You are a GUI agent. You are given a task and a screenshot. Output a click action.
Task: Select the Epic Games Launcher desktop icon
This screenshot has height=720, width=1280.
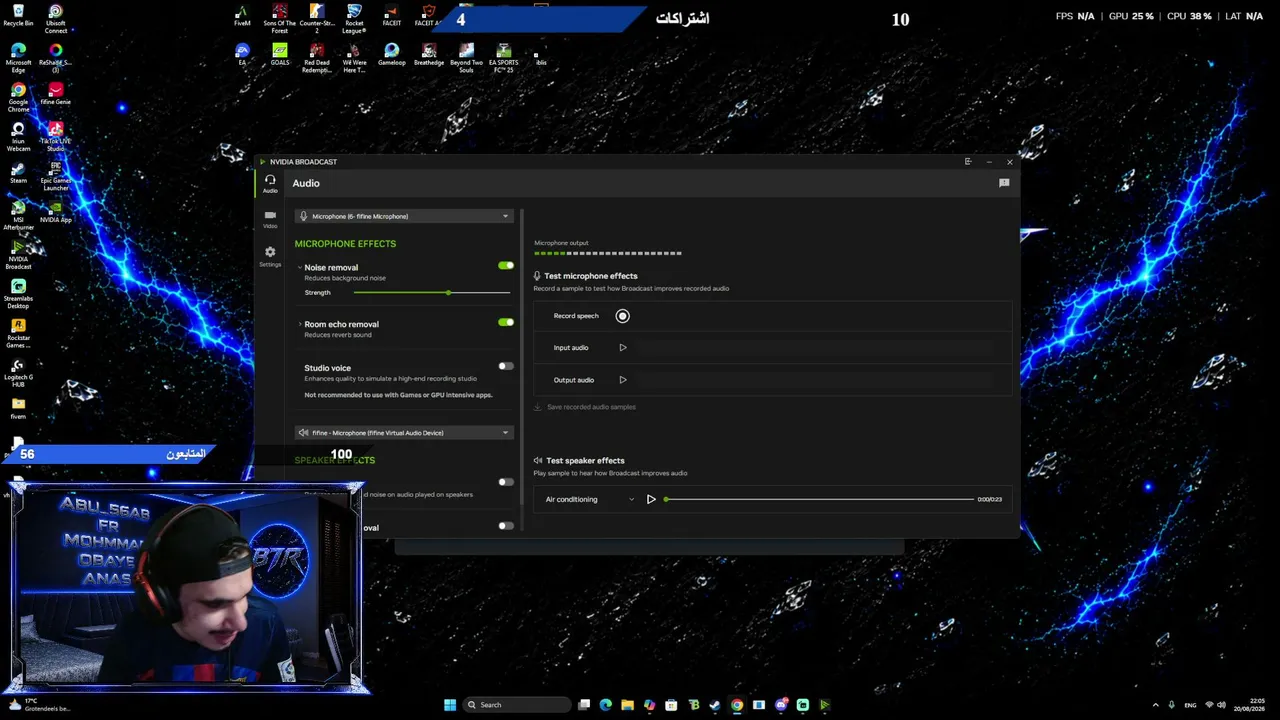pyautogui.click(x=56, y=177)
